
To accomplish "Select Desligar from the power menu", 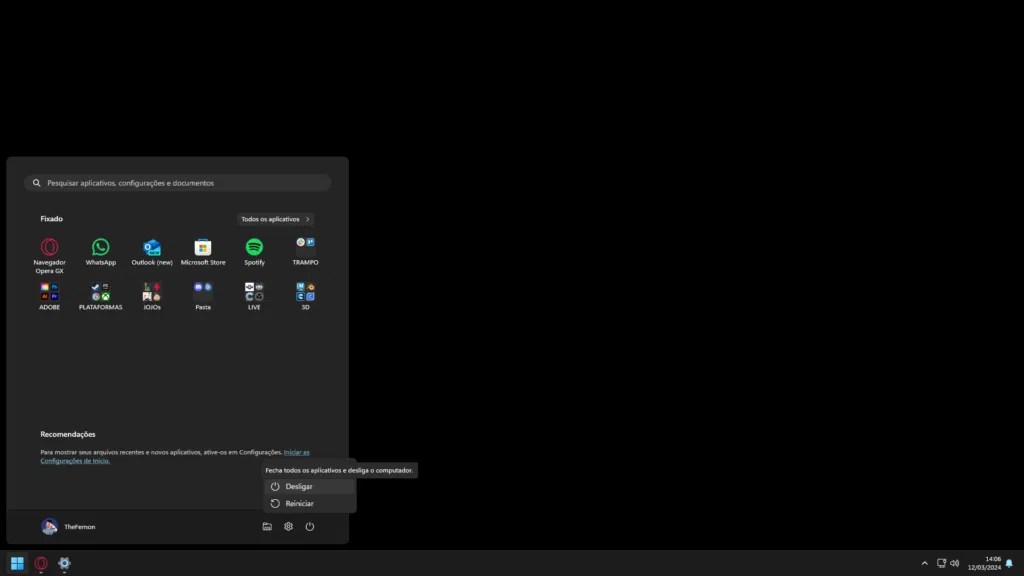I will click(x=299, y=486).
